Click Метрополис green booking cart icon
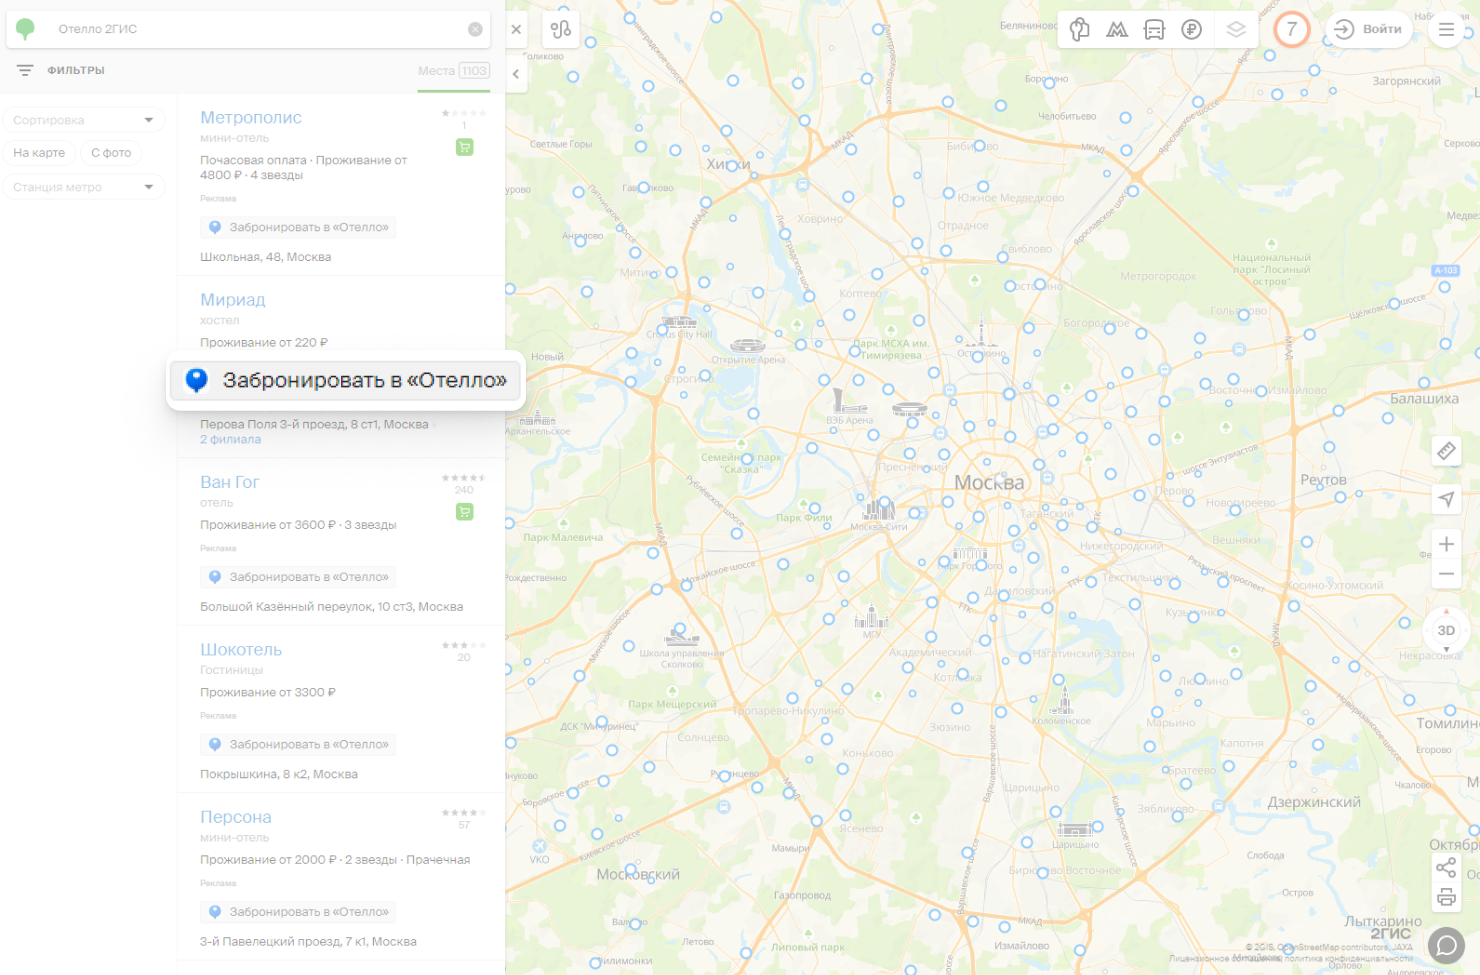This screenshot has height=975, width=1480. point(464,147)
